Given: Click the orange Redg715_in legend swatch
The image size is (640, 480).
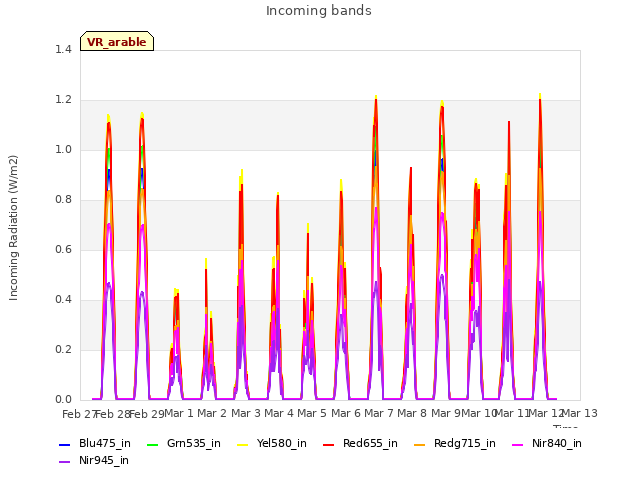Looking at the screenshot, I should (420, 444).
